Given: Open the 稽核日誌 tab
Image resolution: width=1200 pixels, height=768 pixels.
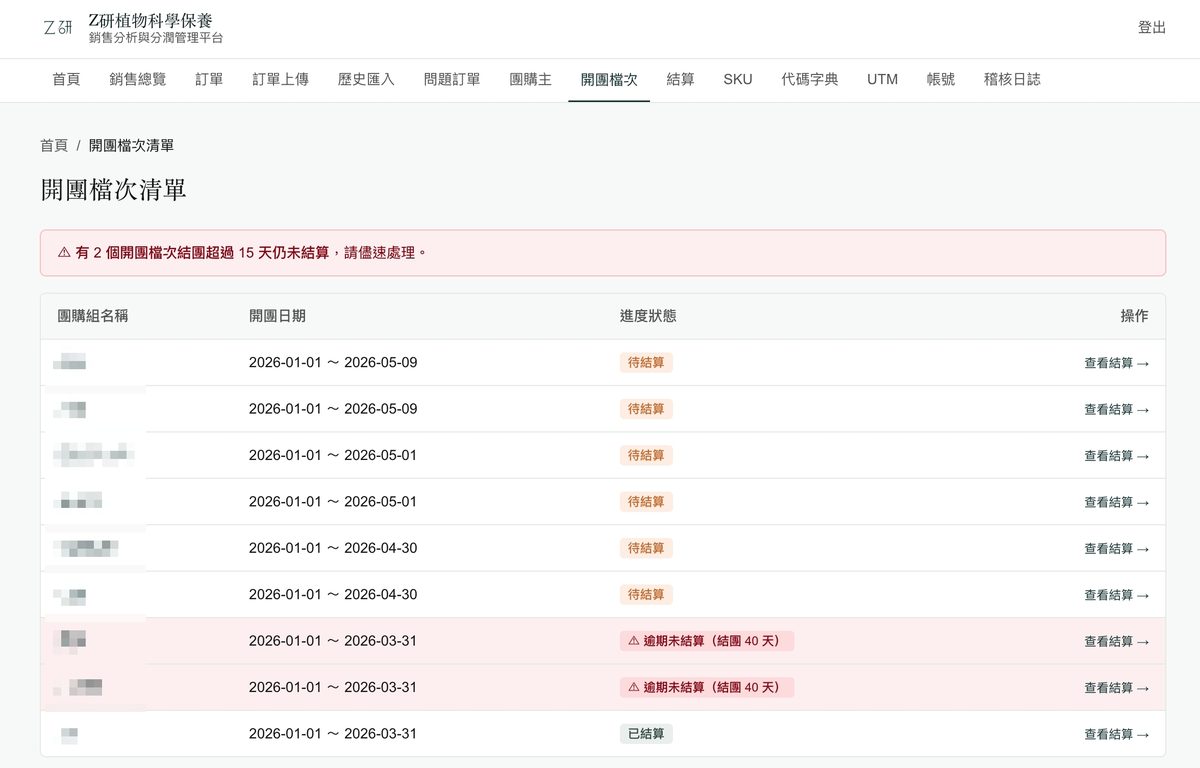Looking at the screenshot, I should click(x=1012, y=79).
